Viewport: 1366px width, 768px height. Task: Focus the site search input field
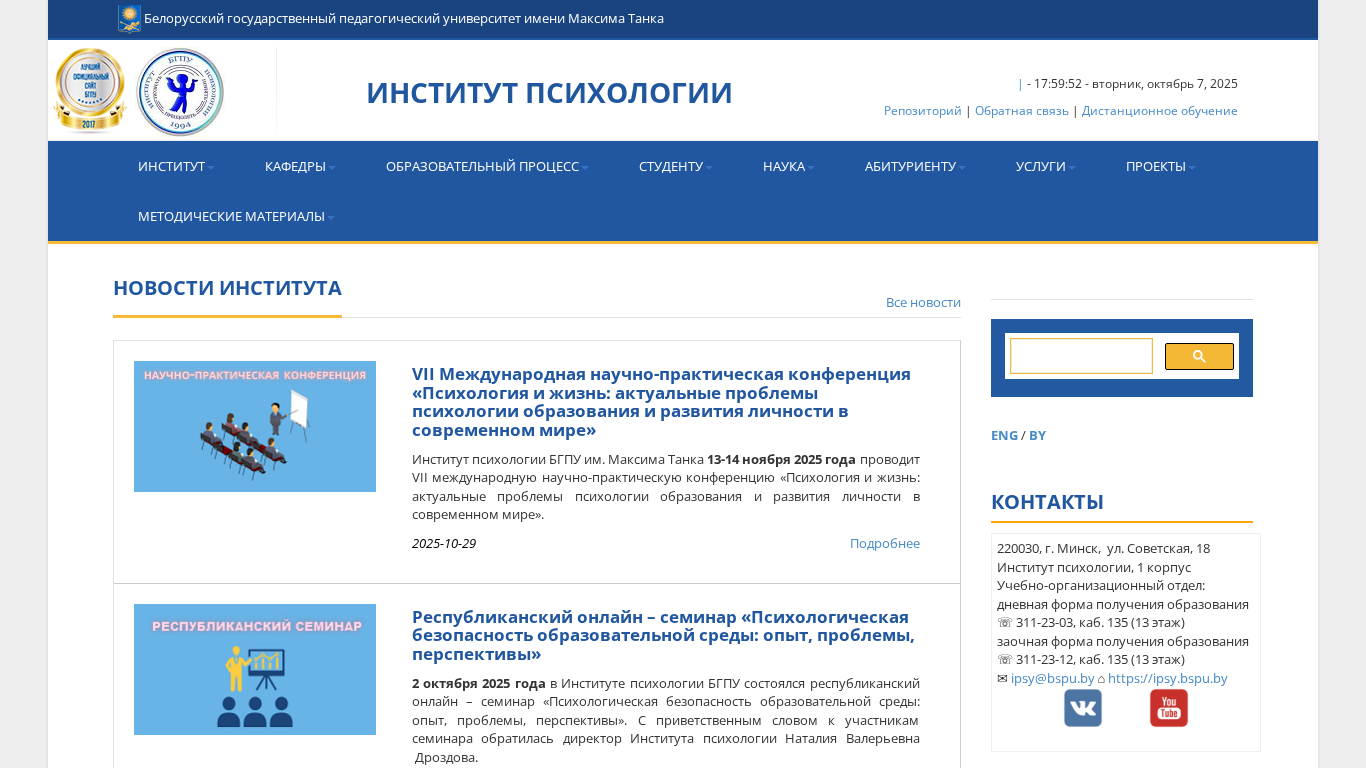[x=1081, y=356]
